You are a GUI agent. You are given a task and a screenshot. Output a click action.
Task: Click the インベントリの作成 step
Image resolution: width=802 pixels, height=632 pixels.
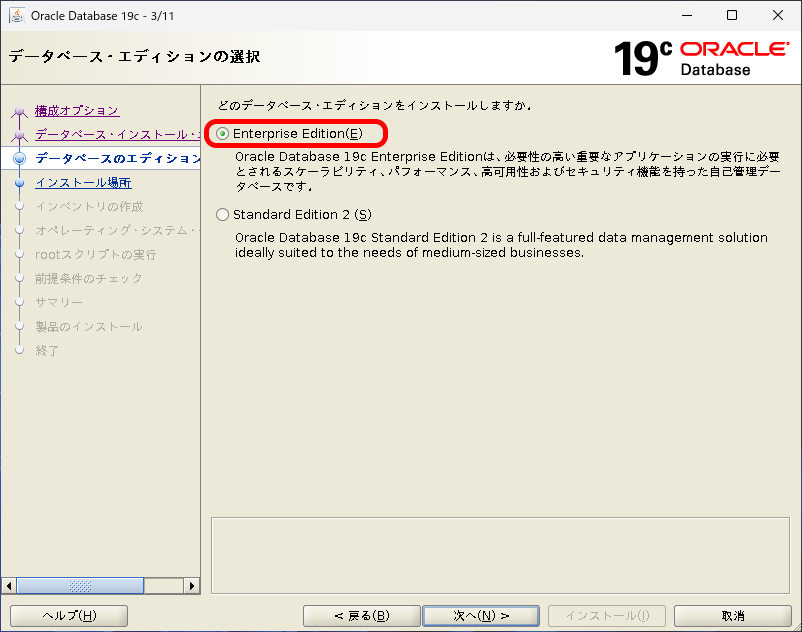[x=89, y=207]
